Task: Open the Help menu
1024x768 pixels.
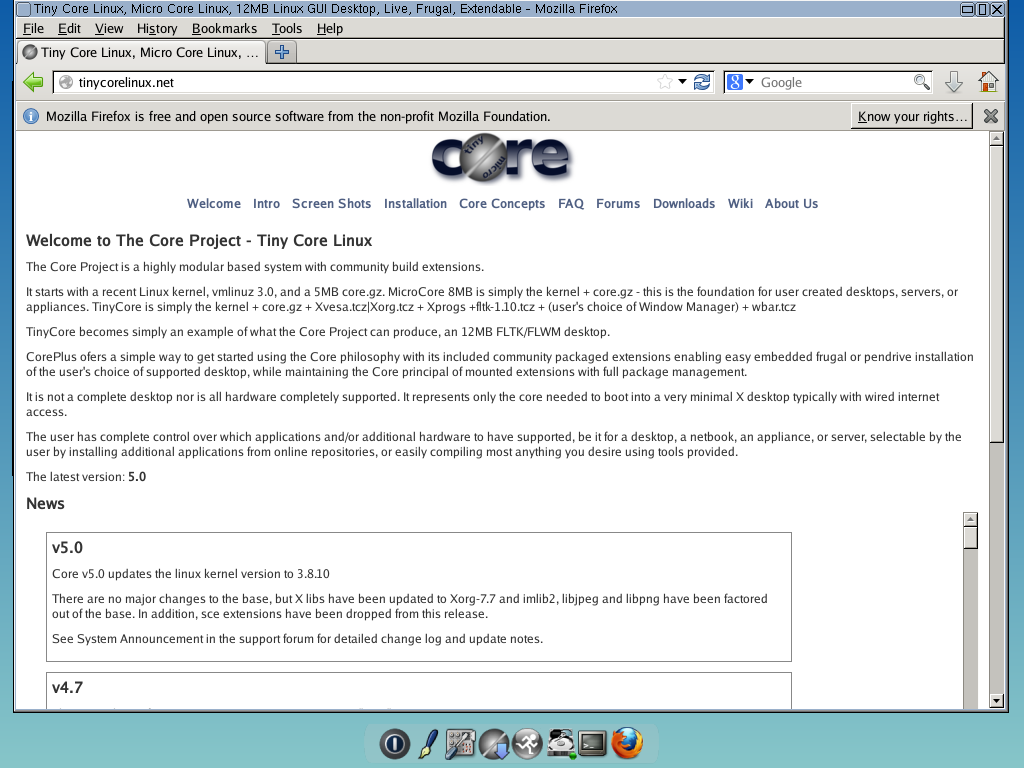Action: pos(330,29)
